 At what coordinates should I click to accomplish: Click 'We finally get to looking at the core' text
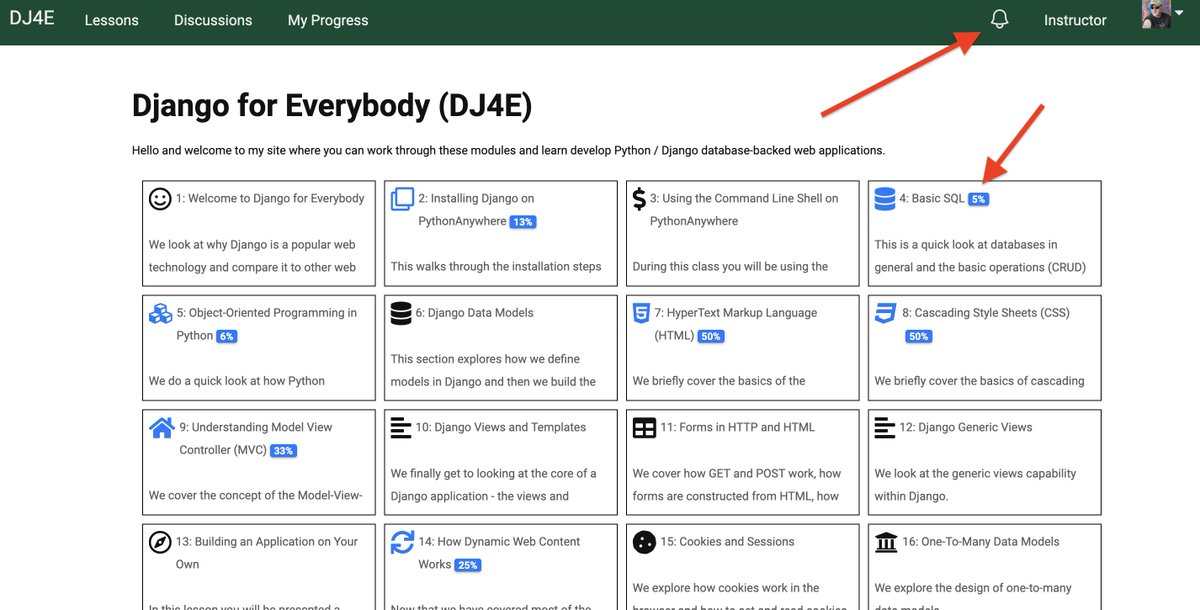point(494,484)
